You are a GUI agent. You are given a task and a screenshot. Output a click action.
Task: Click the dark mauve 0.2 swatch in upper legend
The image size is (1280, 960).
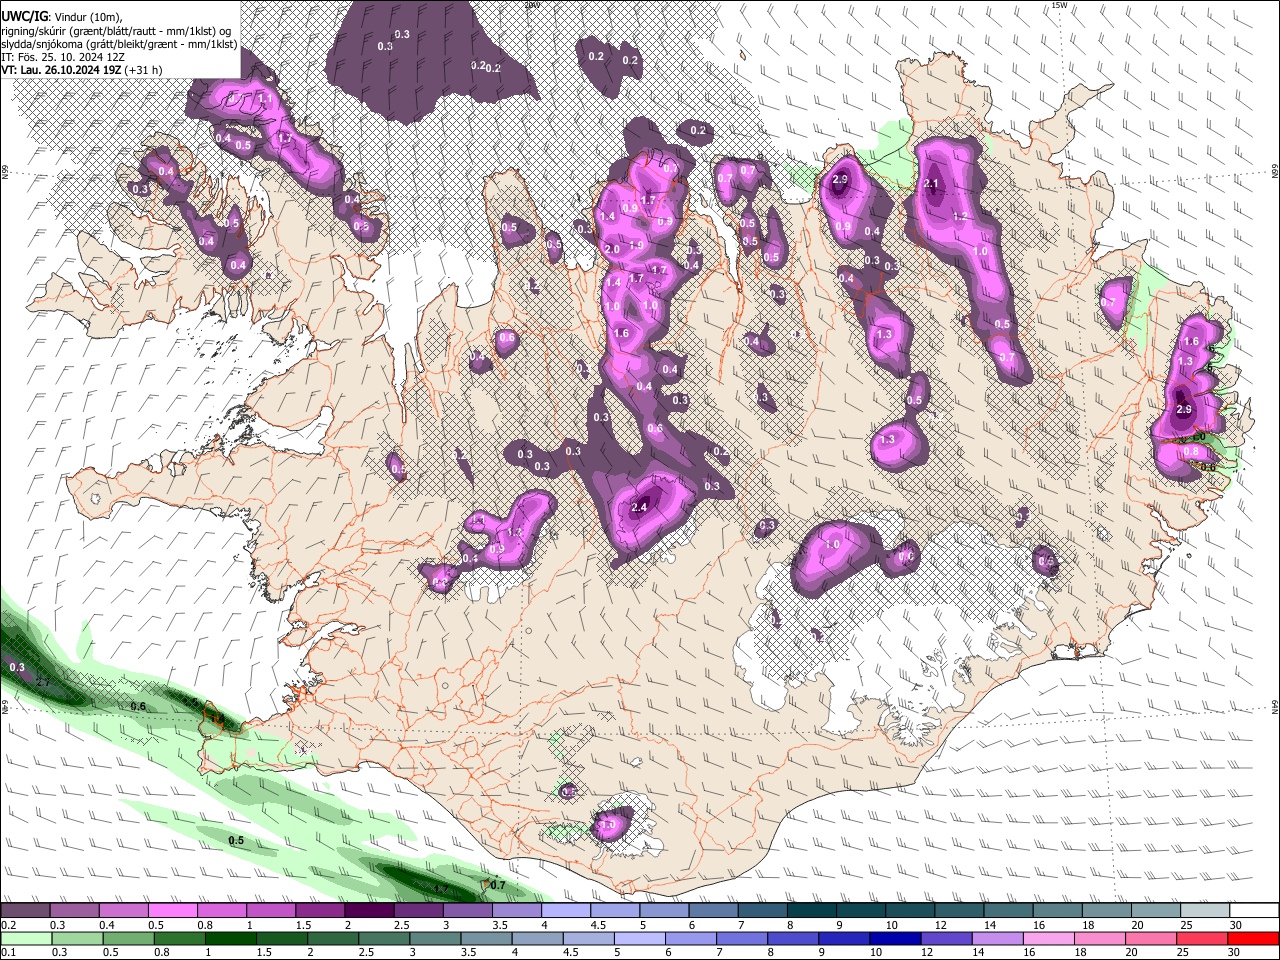pyautogui.click(x=25, y=911)
